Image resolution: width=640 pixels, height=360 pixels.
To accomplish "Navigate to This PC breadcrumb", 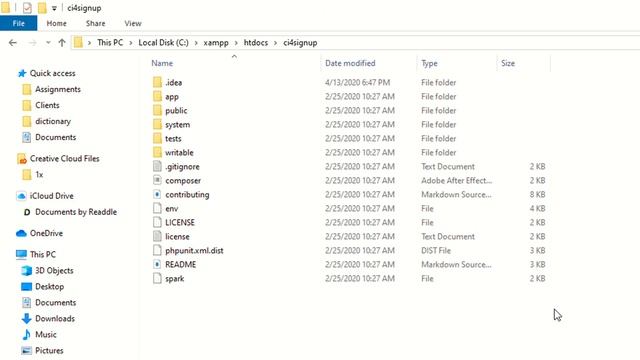I will pos(110,43).
